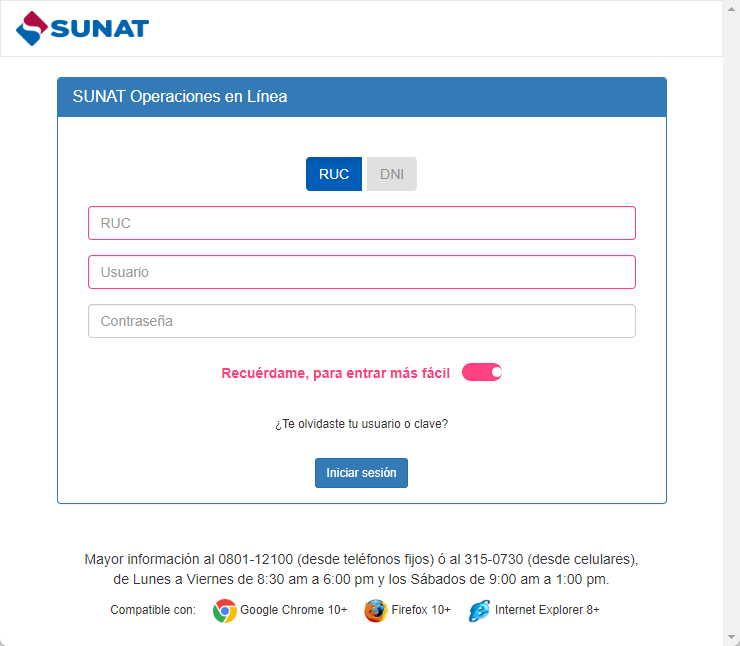This screenshot has height=646, width=740.
Task: Click the SUNAT logo
Action: (83, 28)
